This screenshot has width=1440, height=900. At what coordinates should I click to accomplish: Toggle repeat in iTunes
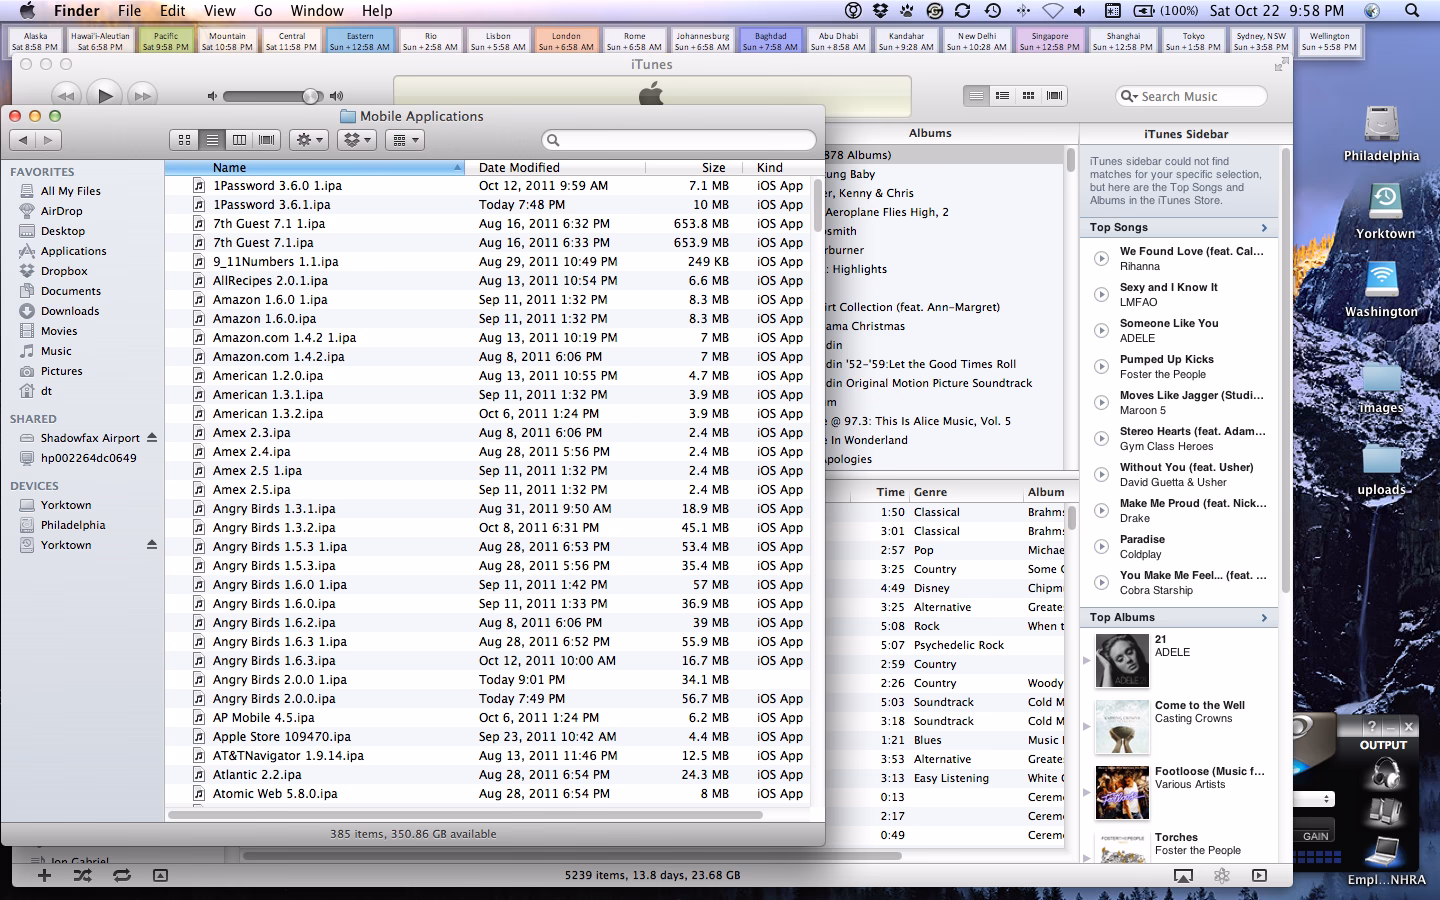(x=122, y=875)
